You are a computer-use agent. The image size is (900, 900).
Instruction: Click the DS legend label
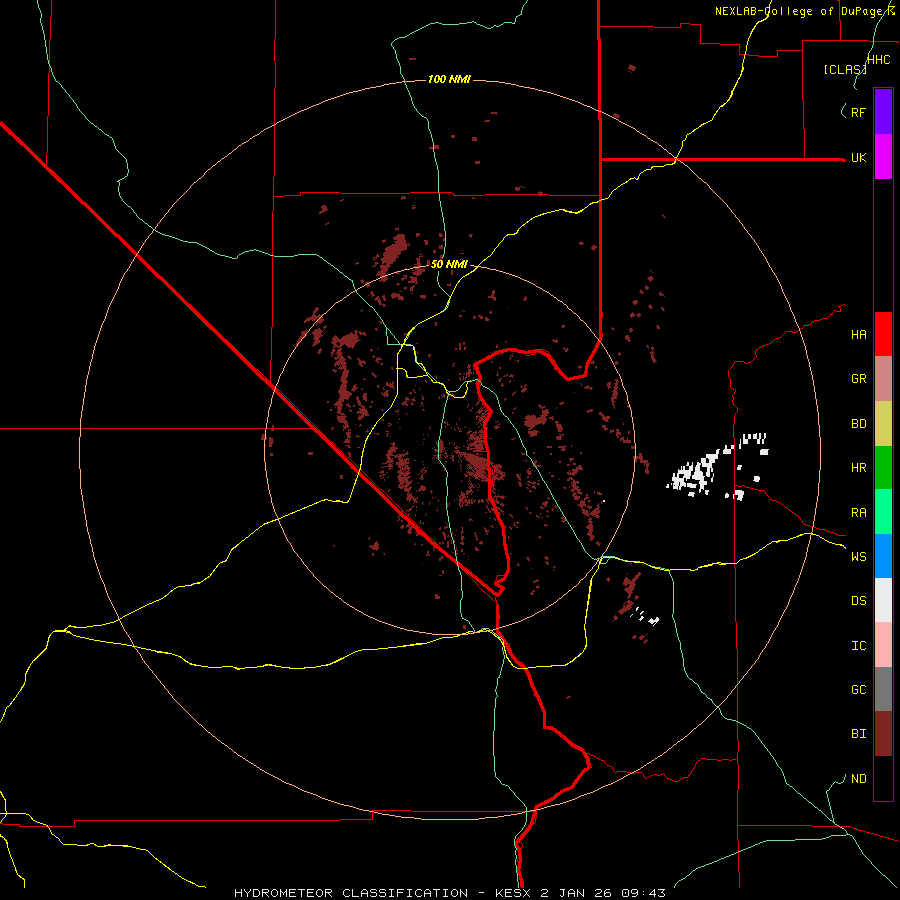click(858, 601)
